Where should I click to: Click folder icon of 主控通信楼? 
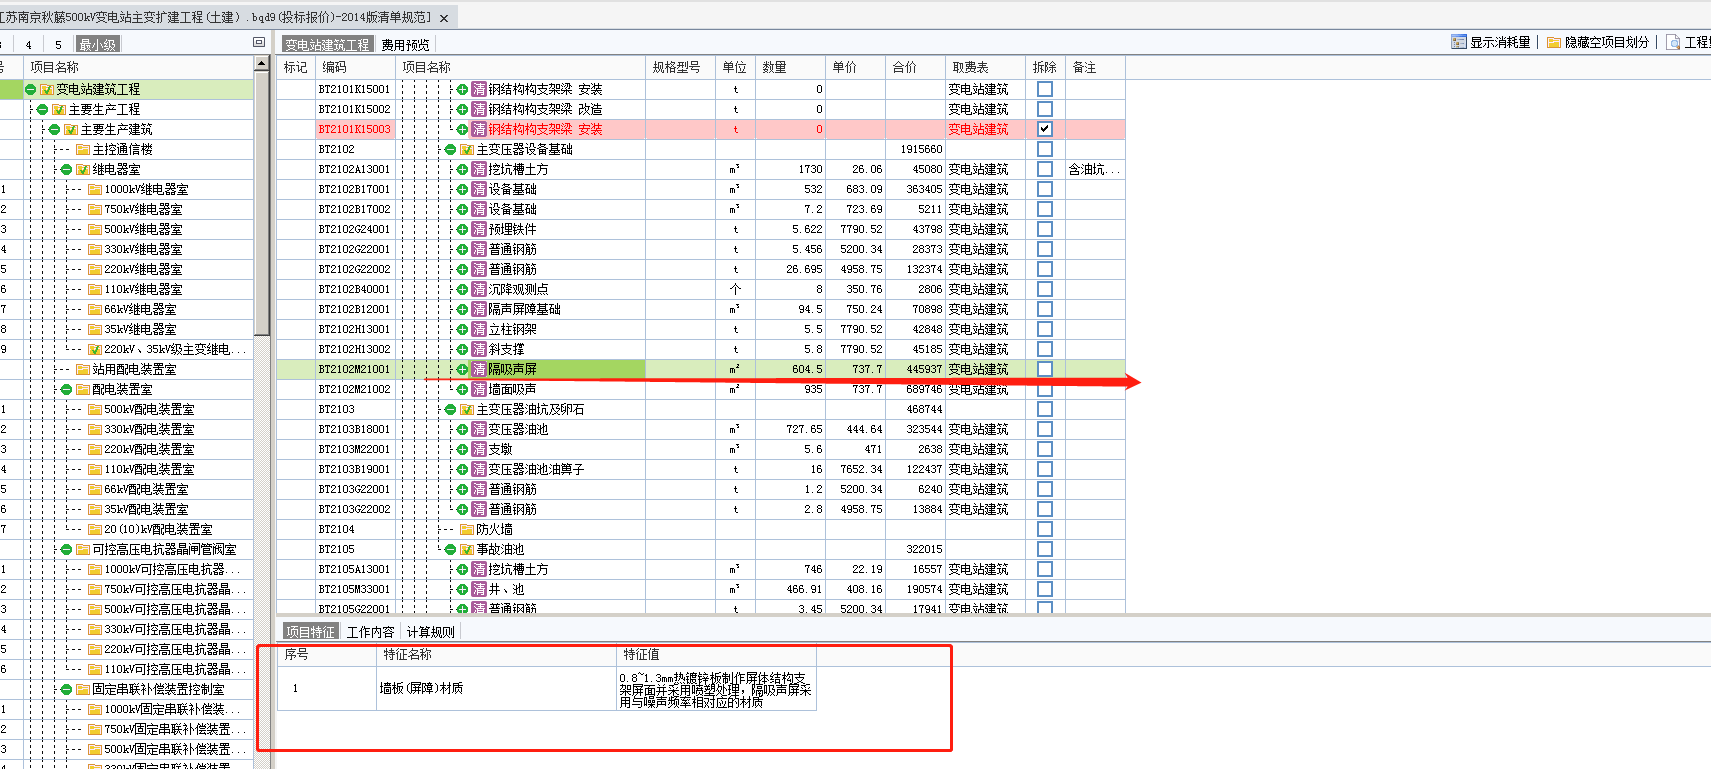click(x=83, y=149)
